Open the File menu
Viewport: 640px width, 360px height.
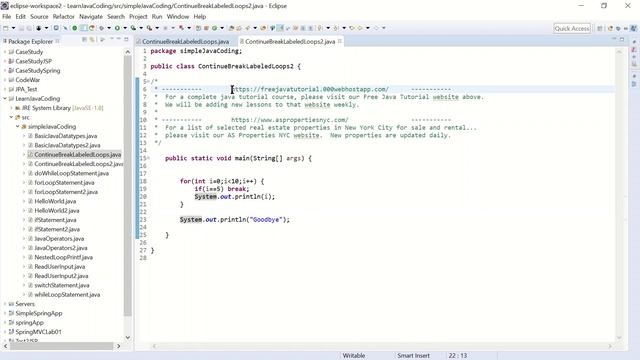(7, 17)
